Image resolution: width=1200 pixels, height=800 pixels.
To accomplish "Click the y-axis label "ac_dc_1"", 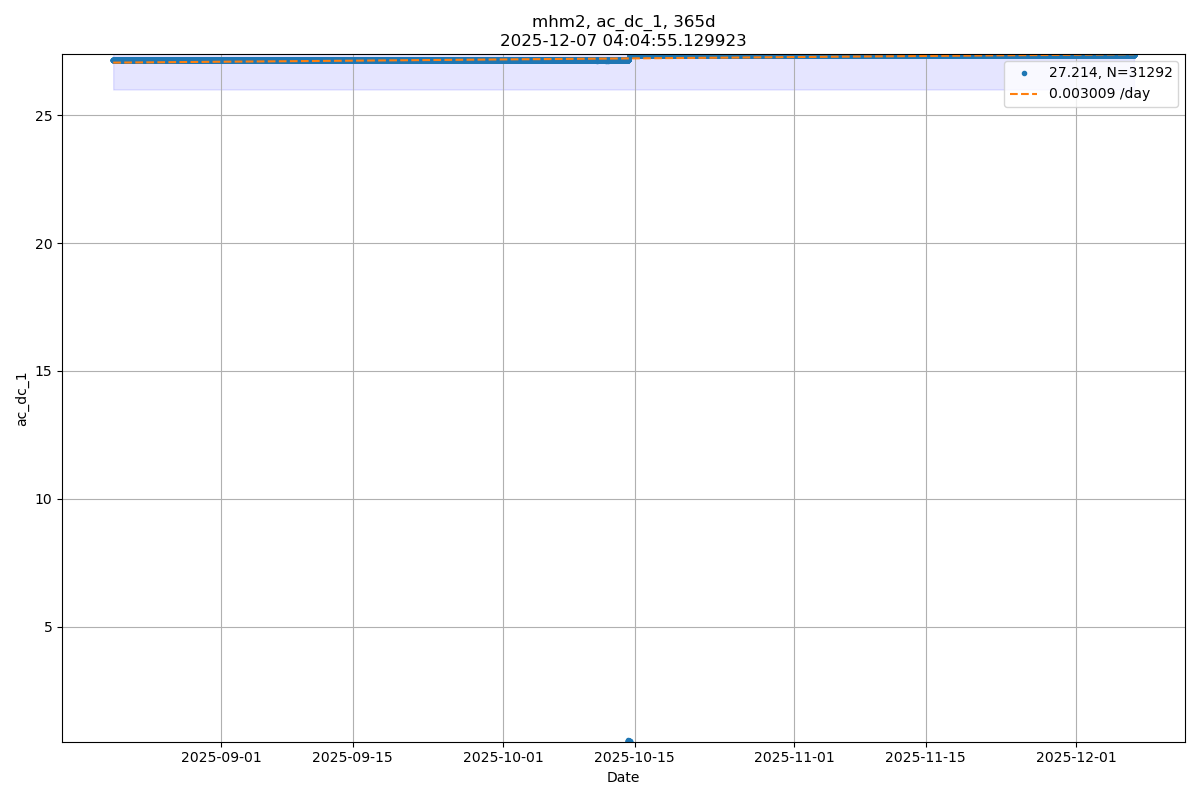I will tap(22, 399).
